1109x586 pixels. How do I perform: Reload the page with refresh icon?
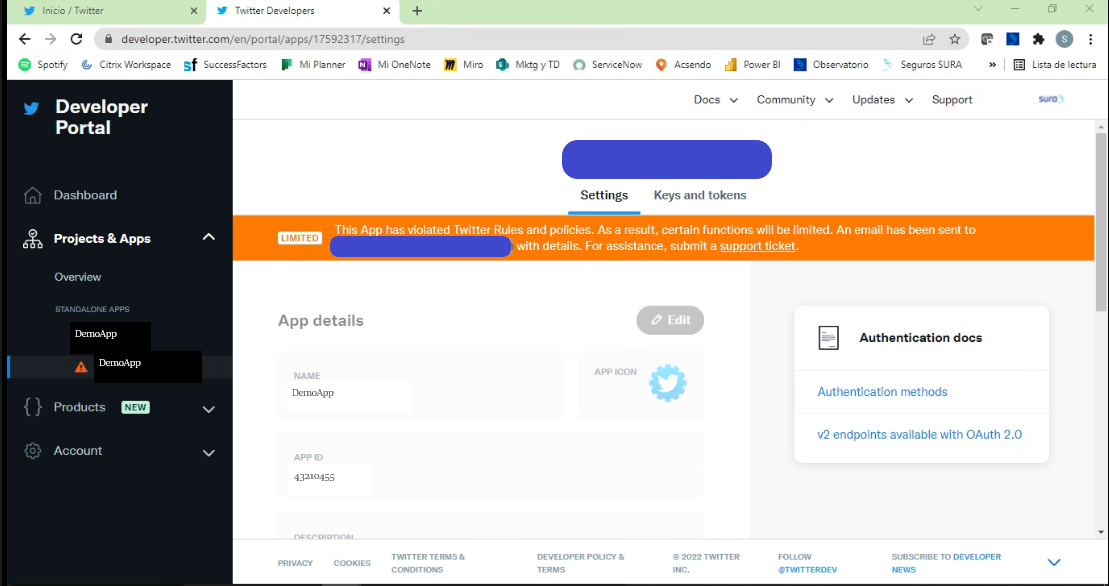pyautogui.click(x=76, y=40)
